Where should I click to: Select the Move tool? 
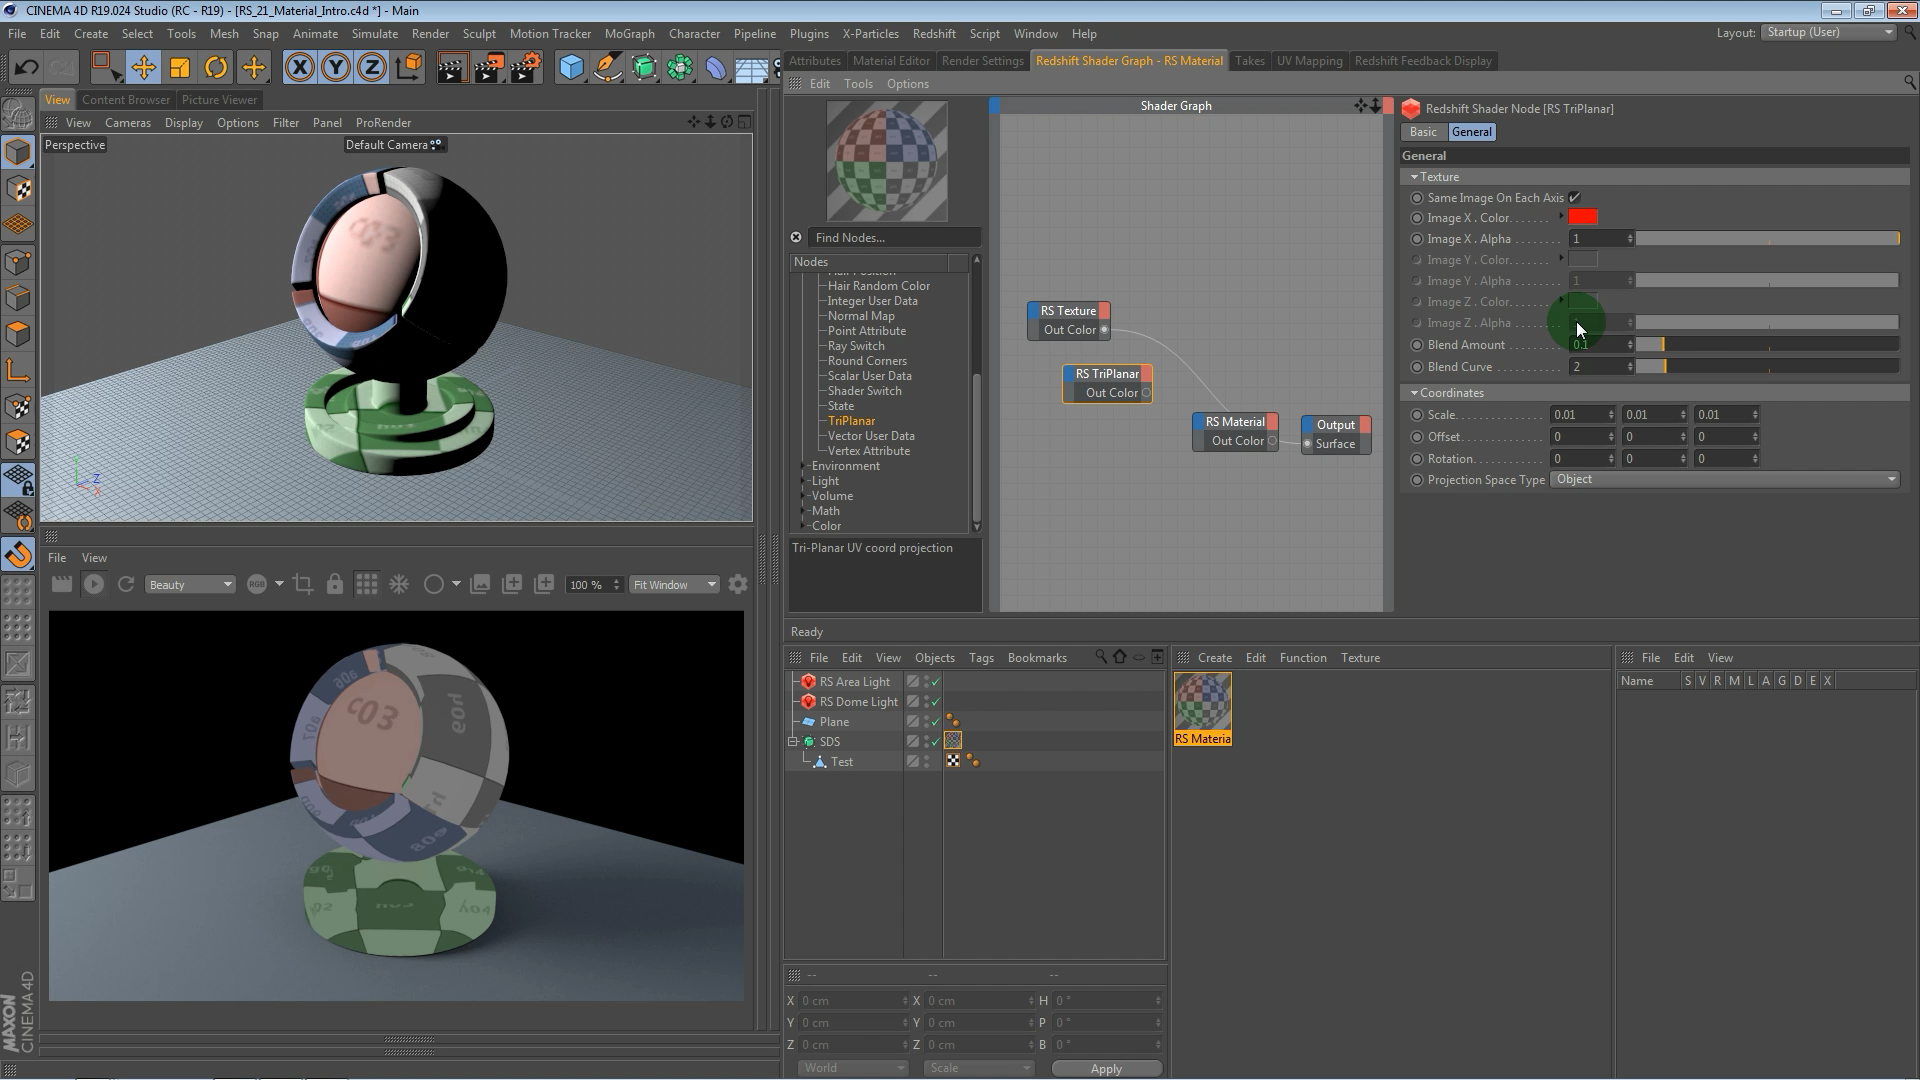pos(143,68)
